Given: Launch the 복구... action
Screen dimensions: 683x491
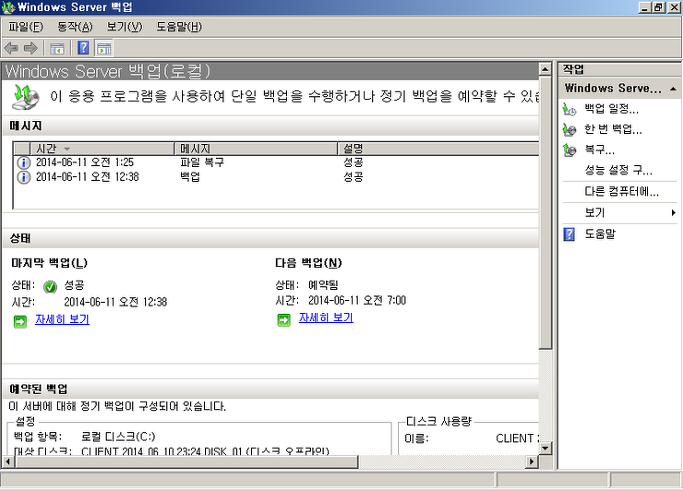Looking at the screenshot, I should click(599, 150).
